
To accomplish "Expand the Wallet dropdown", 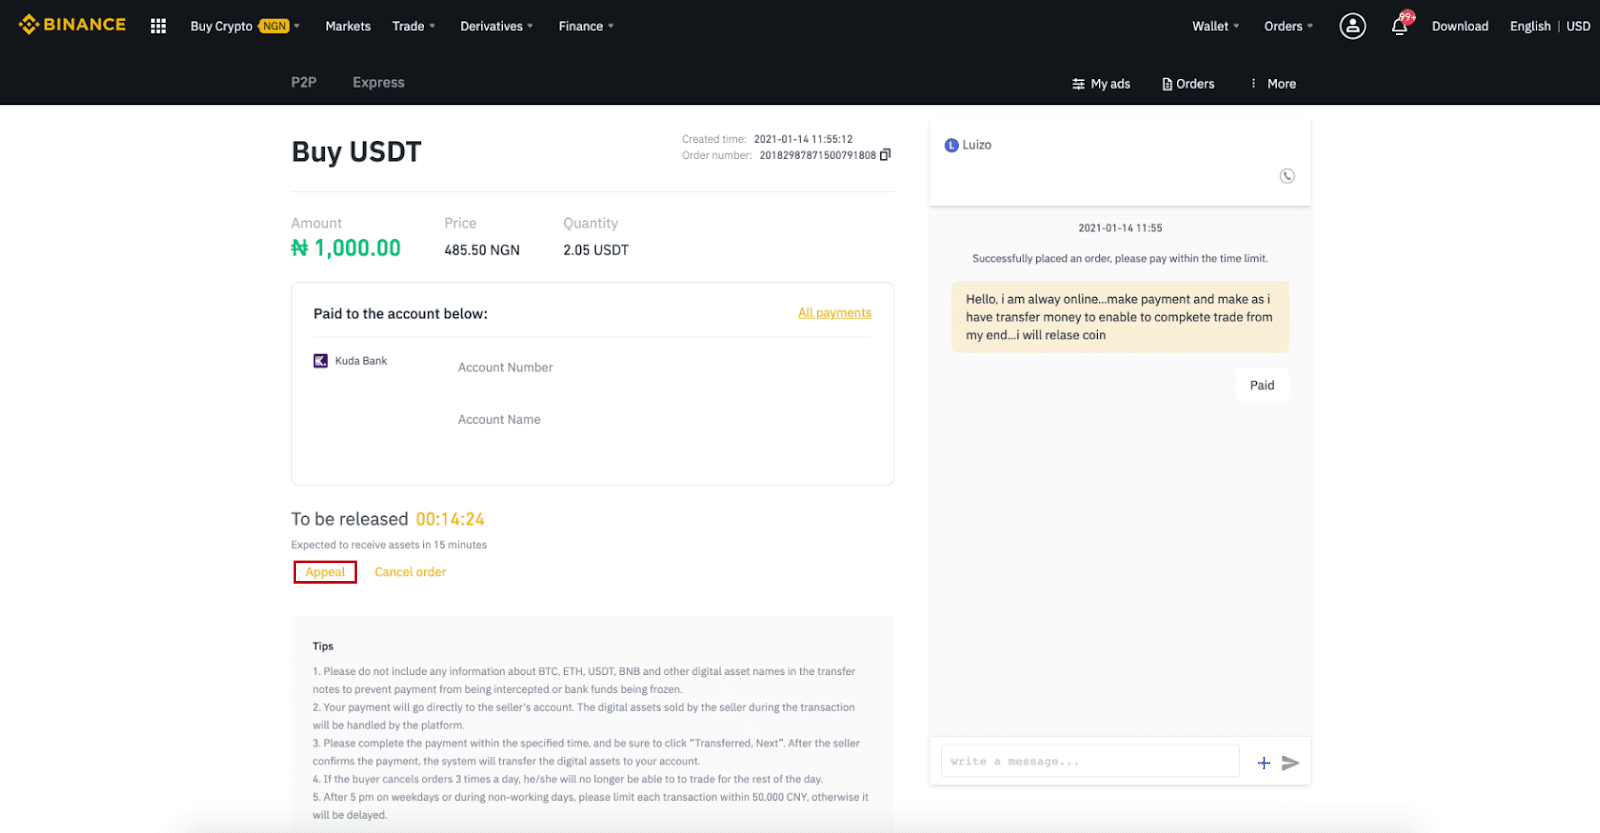I will [x=1215, y=26].
